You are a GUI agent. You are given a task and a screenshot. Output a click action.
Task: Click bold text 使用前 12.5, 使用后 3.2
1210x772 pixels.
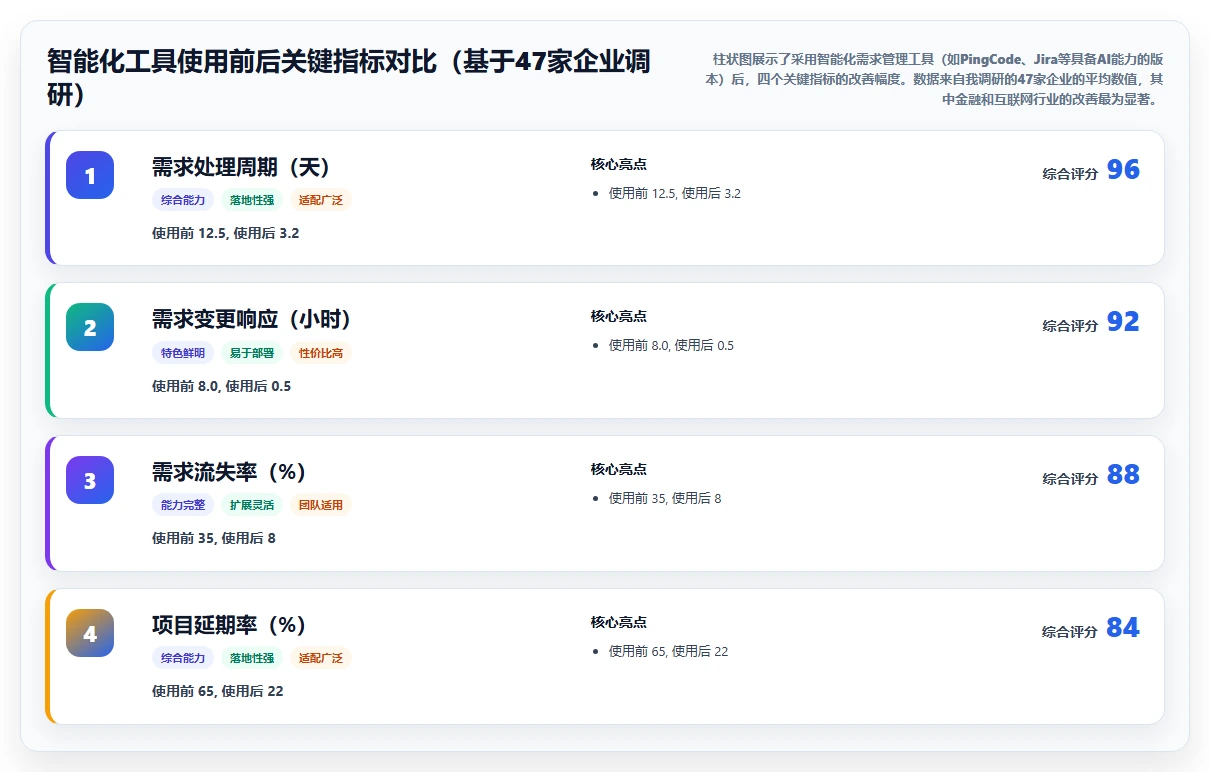click(x=226, y=233)
